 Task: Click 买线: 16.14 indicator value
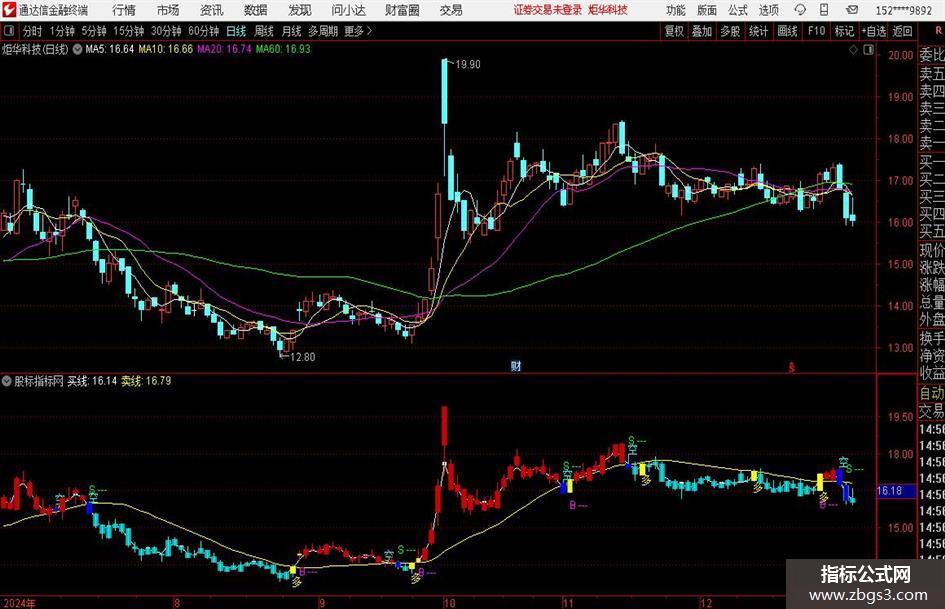pos(92,381)
